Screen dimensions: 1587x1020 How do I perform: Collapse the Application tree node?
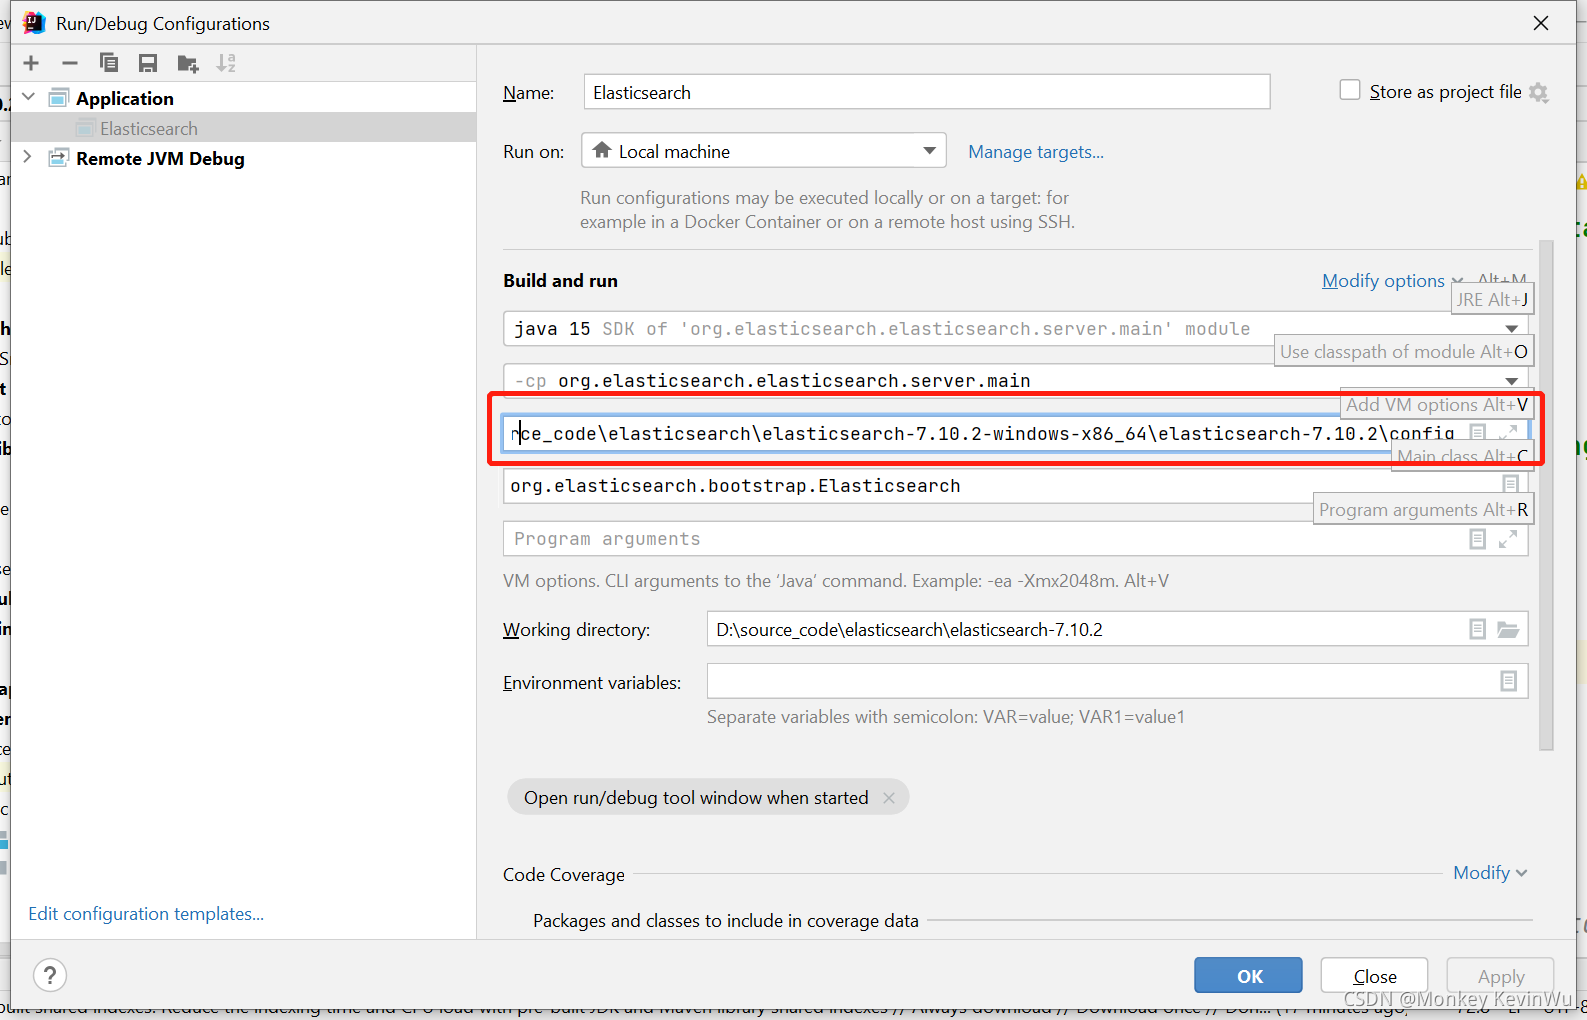pos(29,97)
